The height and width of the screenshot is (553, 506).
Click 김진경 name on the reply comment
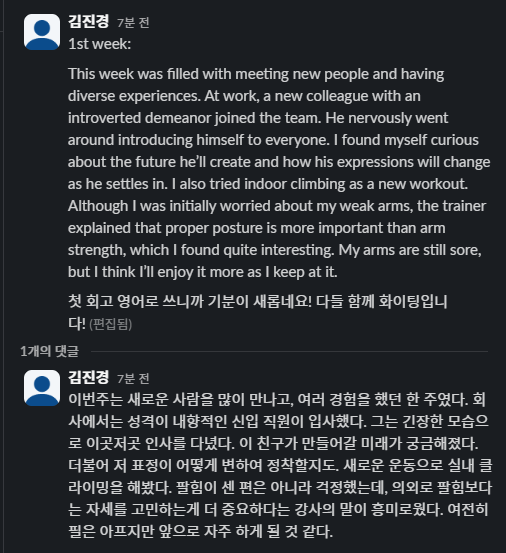click(89, 378)
